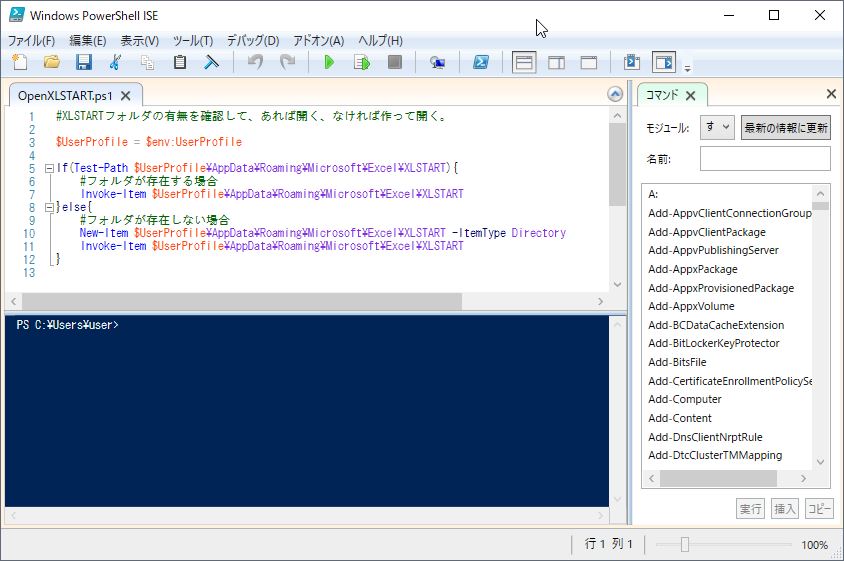Open the モジュール dropdown
844x561 pixels.
tap(717, 128)
